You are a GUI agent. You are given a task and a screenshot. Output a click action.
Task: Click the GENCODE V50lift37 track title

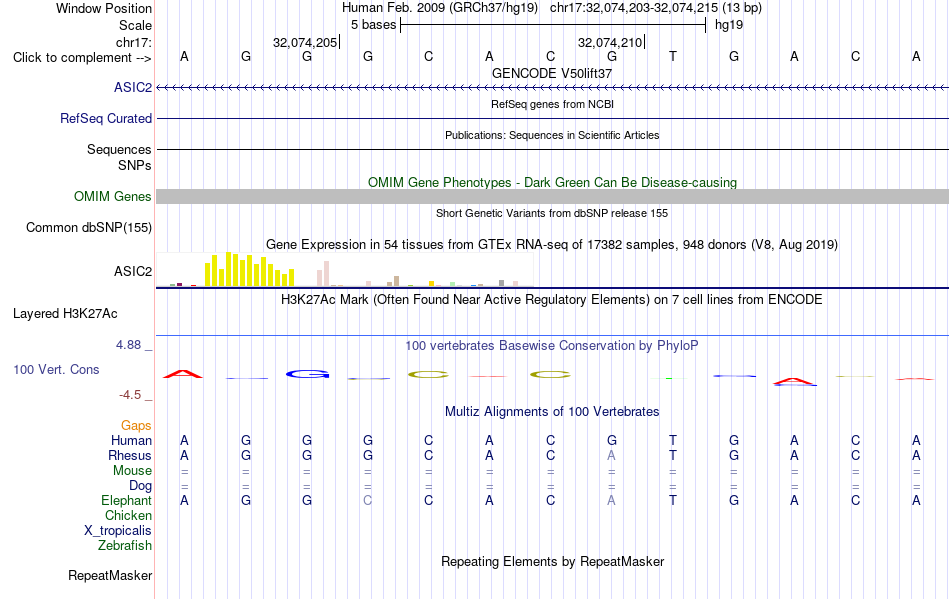pos(552,73)
